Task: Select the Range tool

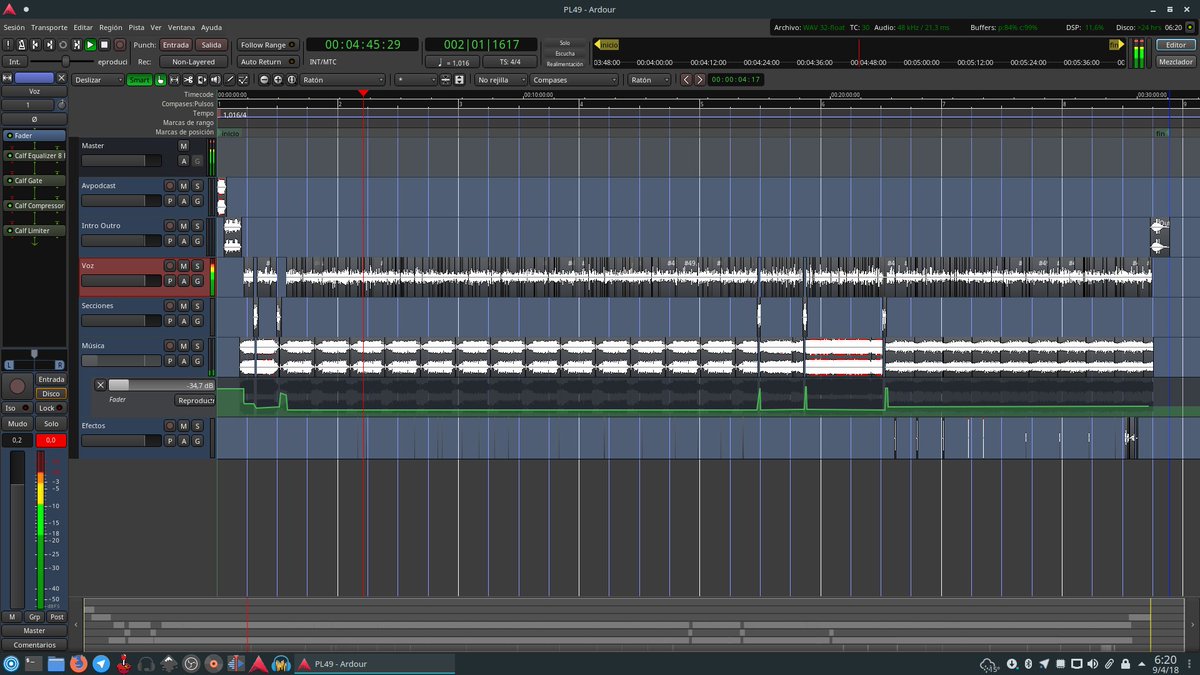Action: coord(174,79)
